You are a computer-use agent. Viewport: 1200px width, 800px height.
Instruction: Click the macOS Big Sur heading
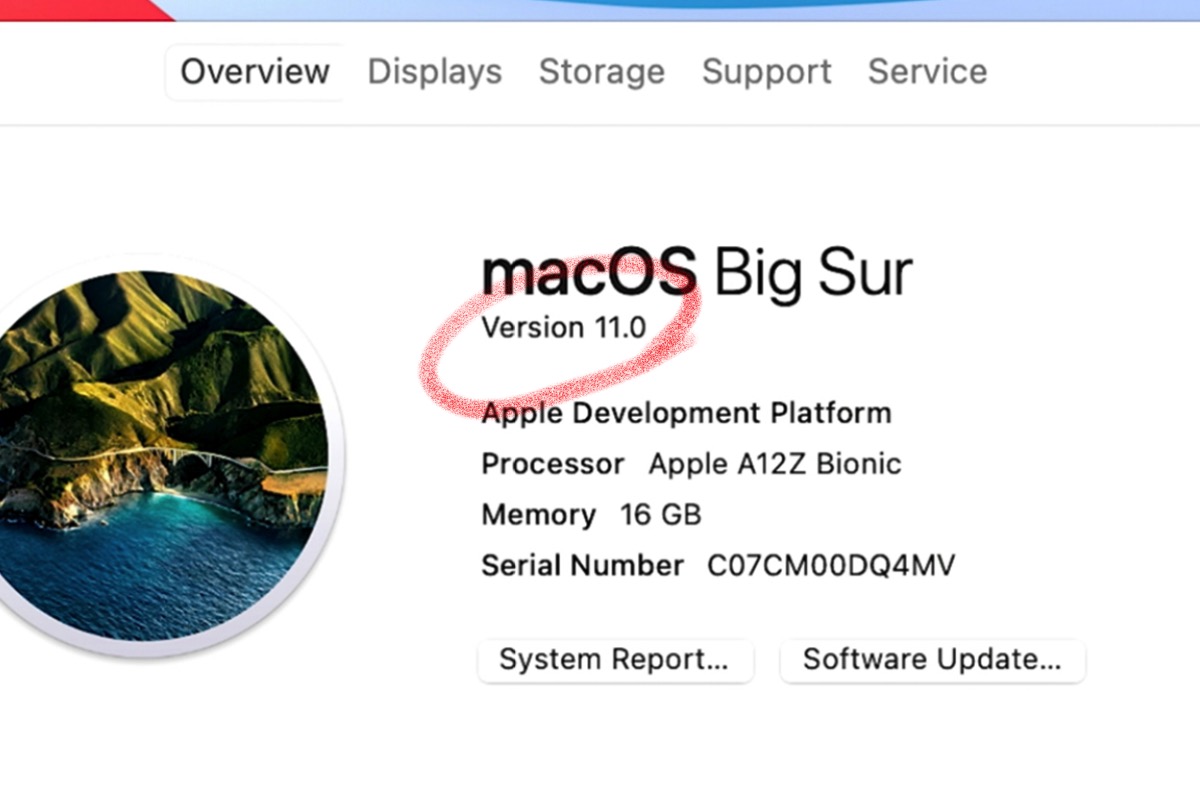(x=697, y=273)
